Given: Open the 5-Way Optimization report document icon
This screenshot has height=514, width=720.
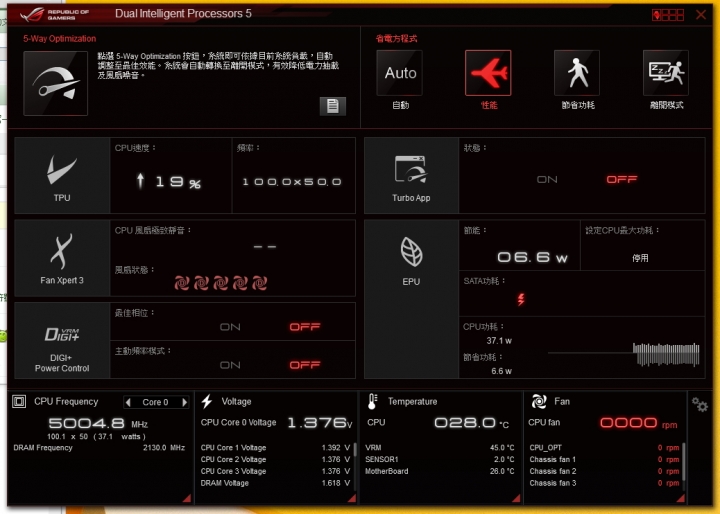Looking at the screenshot, I should [332, 106].
